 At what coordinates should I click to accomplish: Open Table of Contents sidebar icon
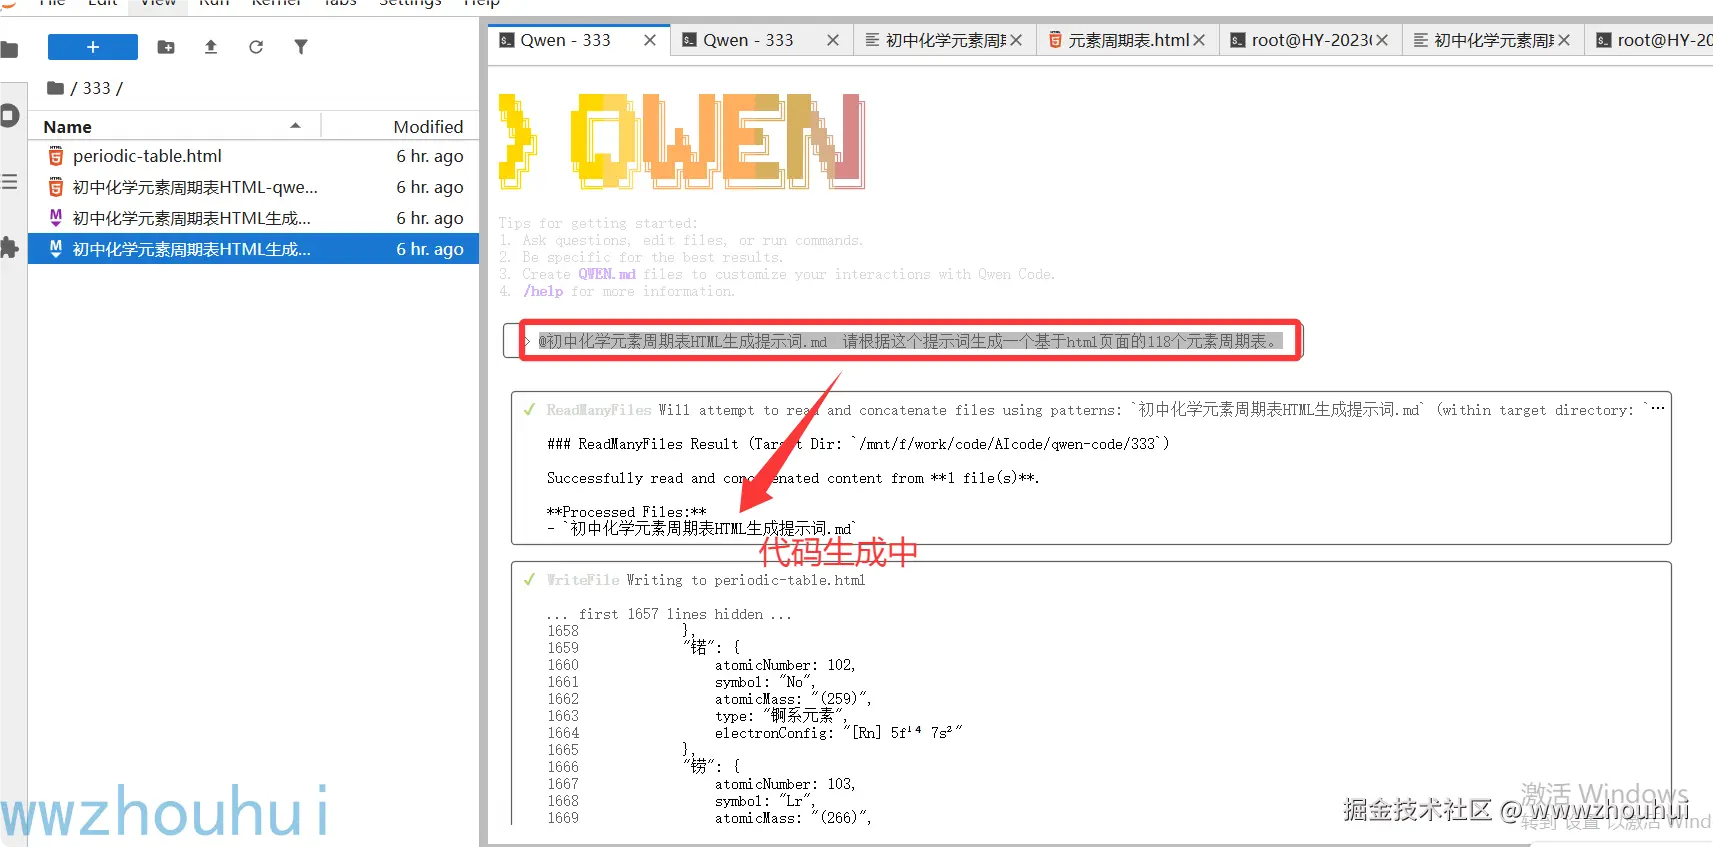pyautogui.click(x=10, y=181)
